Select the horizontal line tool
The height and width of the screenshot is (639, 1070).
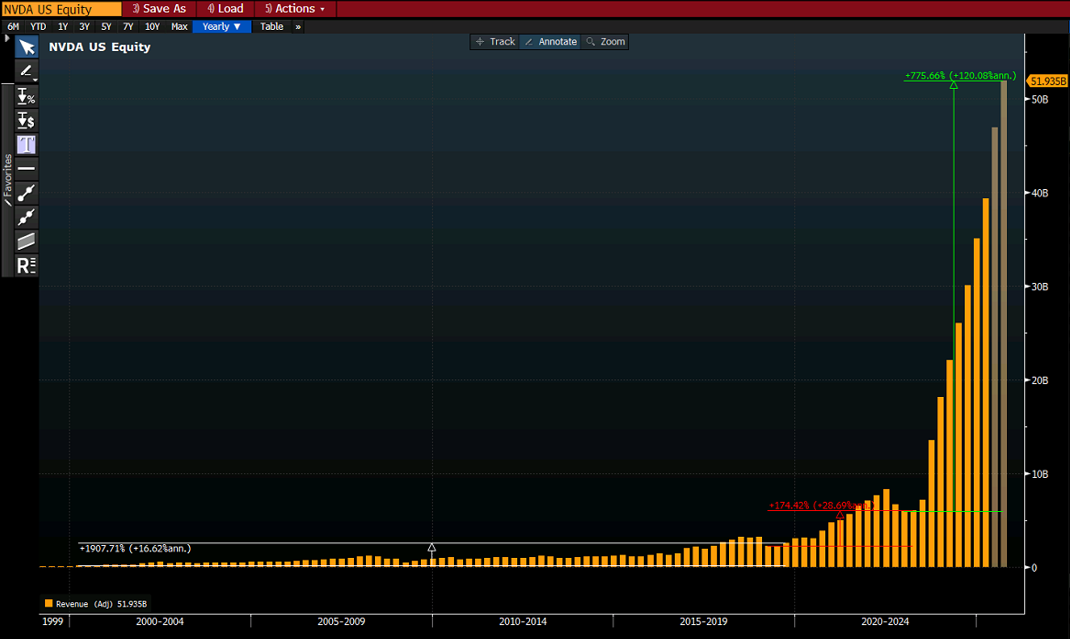point(27,169)
